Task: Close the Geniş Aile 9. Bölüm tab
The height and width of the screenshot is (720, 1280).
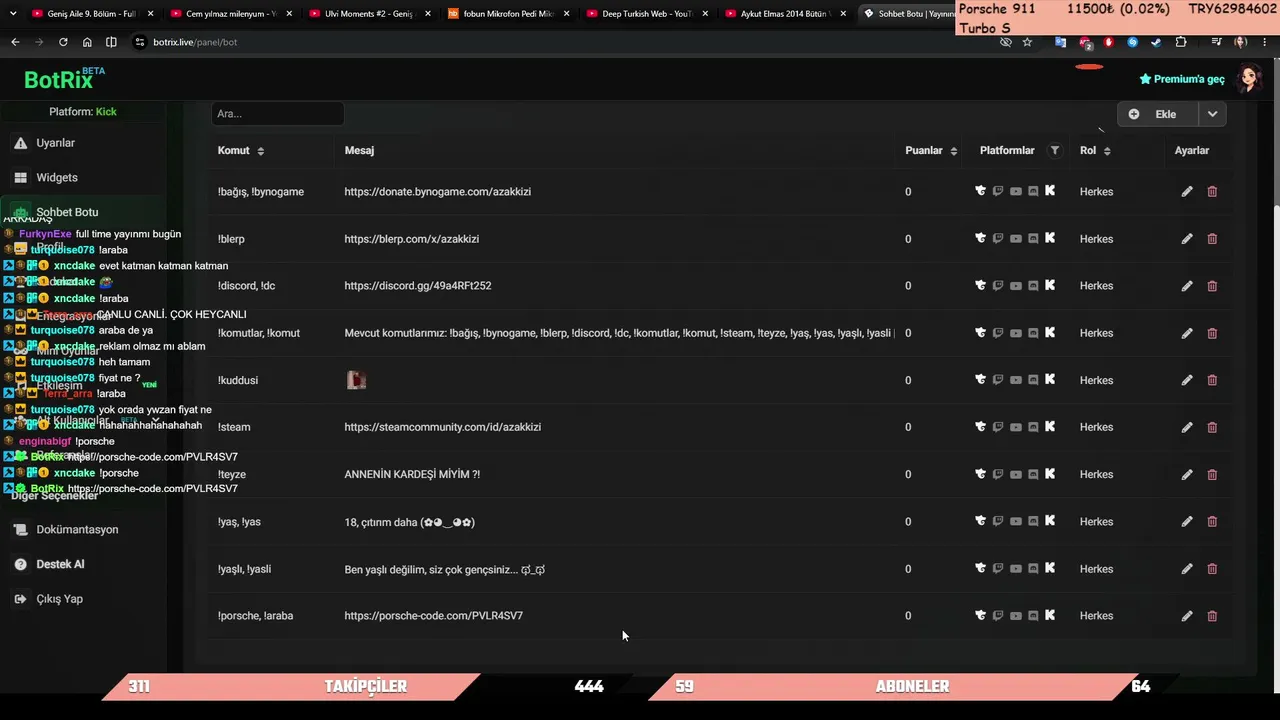Action: coord(151,14)
